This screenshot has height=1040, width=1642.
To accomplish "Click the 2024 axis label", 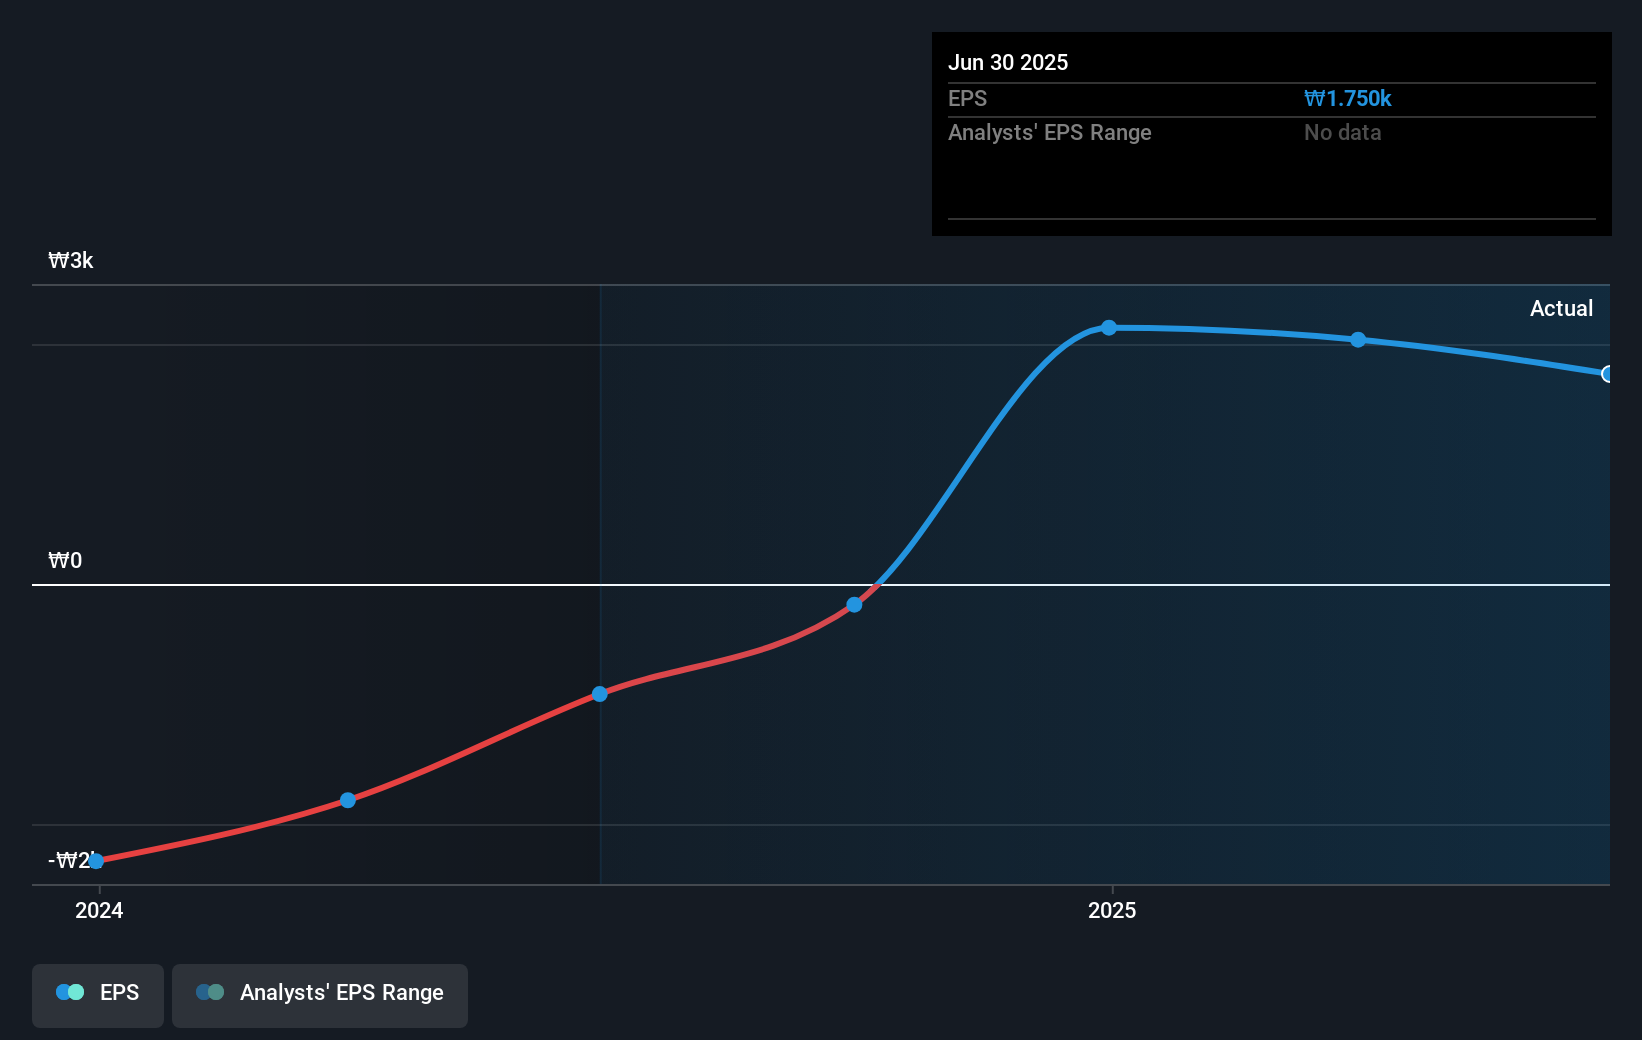I will click(x=97, y=910).
